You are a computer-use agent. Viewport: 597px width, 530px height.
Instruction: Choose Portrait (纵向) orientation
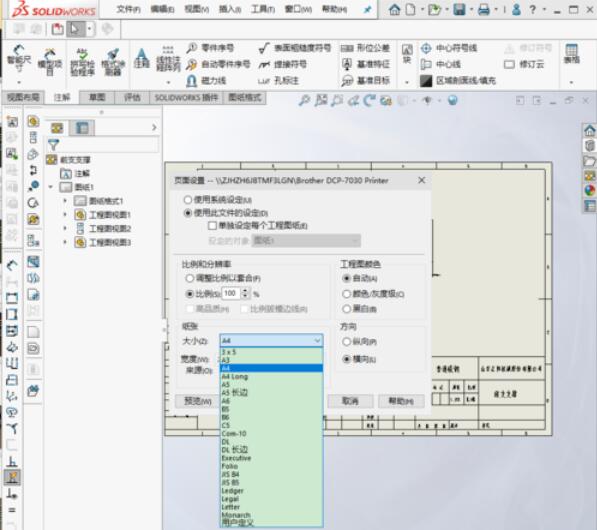[346, 342]
